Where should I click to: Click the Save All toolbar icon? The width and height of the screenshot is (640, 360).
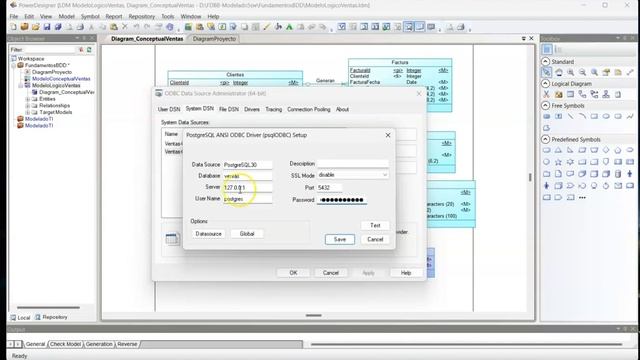coord(58,27)
